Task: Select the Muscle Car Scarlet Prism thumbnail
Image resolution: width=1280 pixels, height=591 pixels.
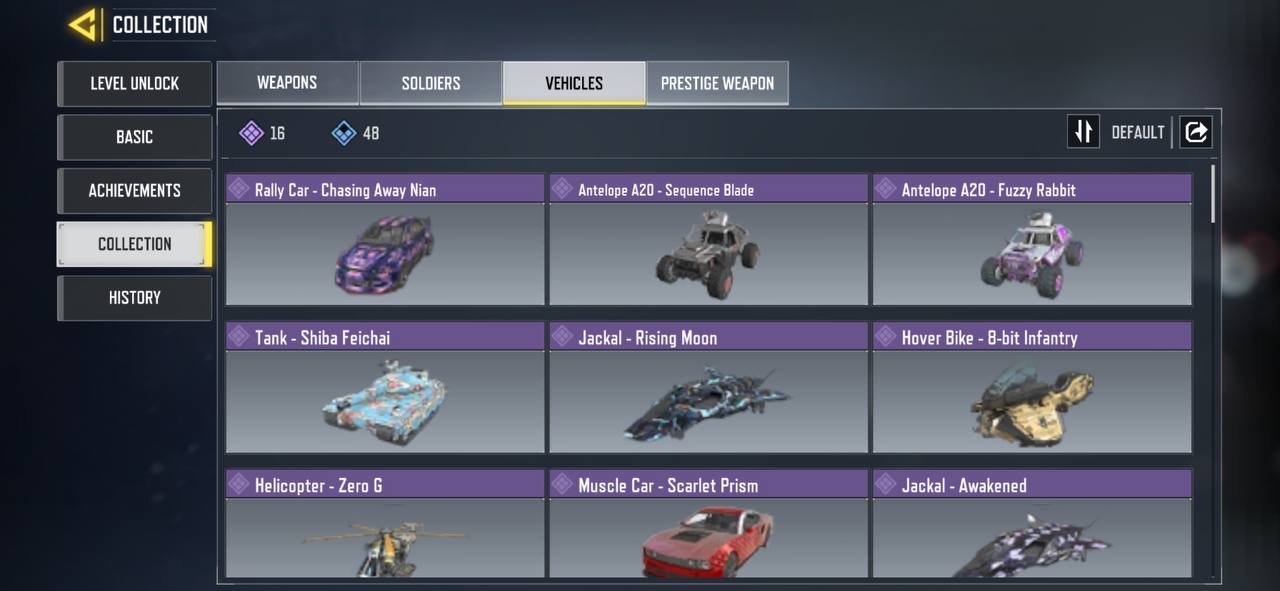Action: [x=708, y=538]
